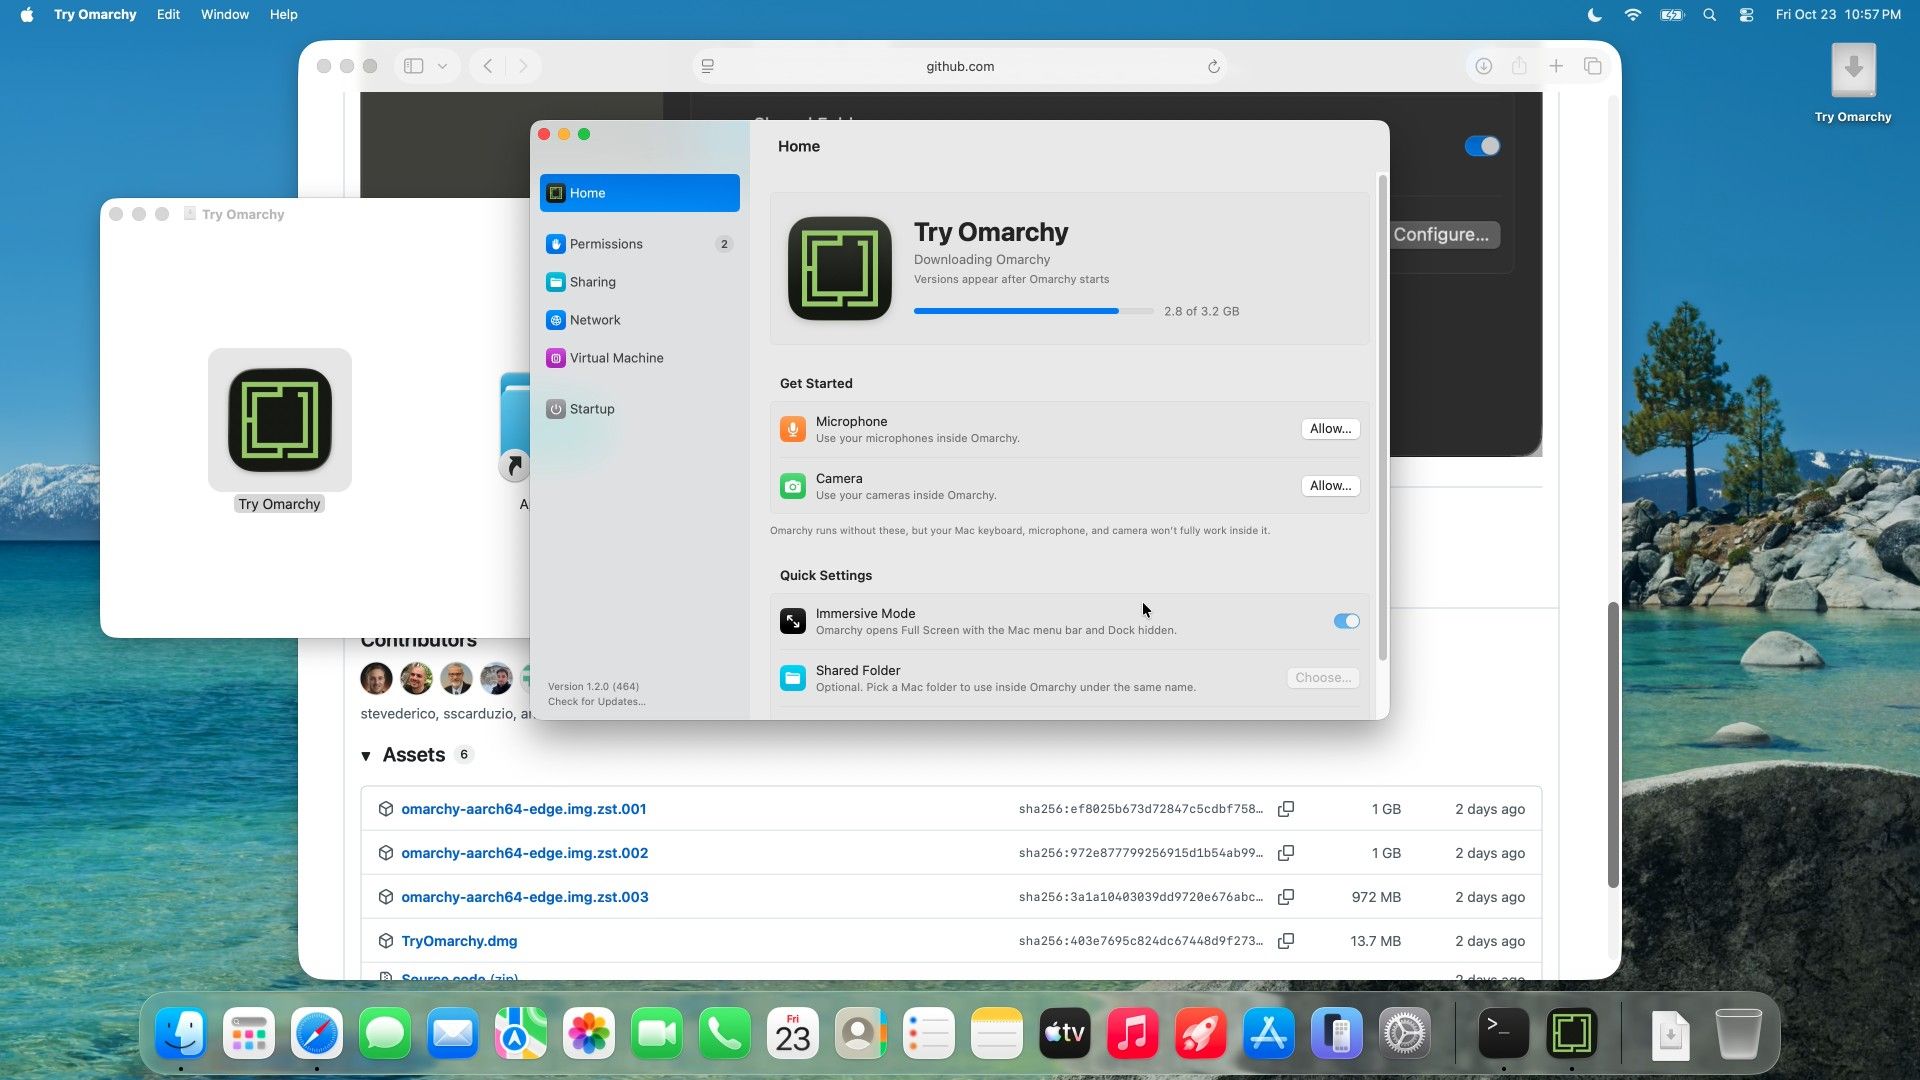The width and height of the screenshot is (1920, 1080).
Task: Click Safari reload page icon
Action: tap(1213, 66)
